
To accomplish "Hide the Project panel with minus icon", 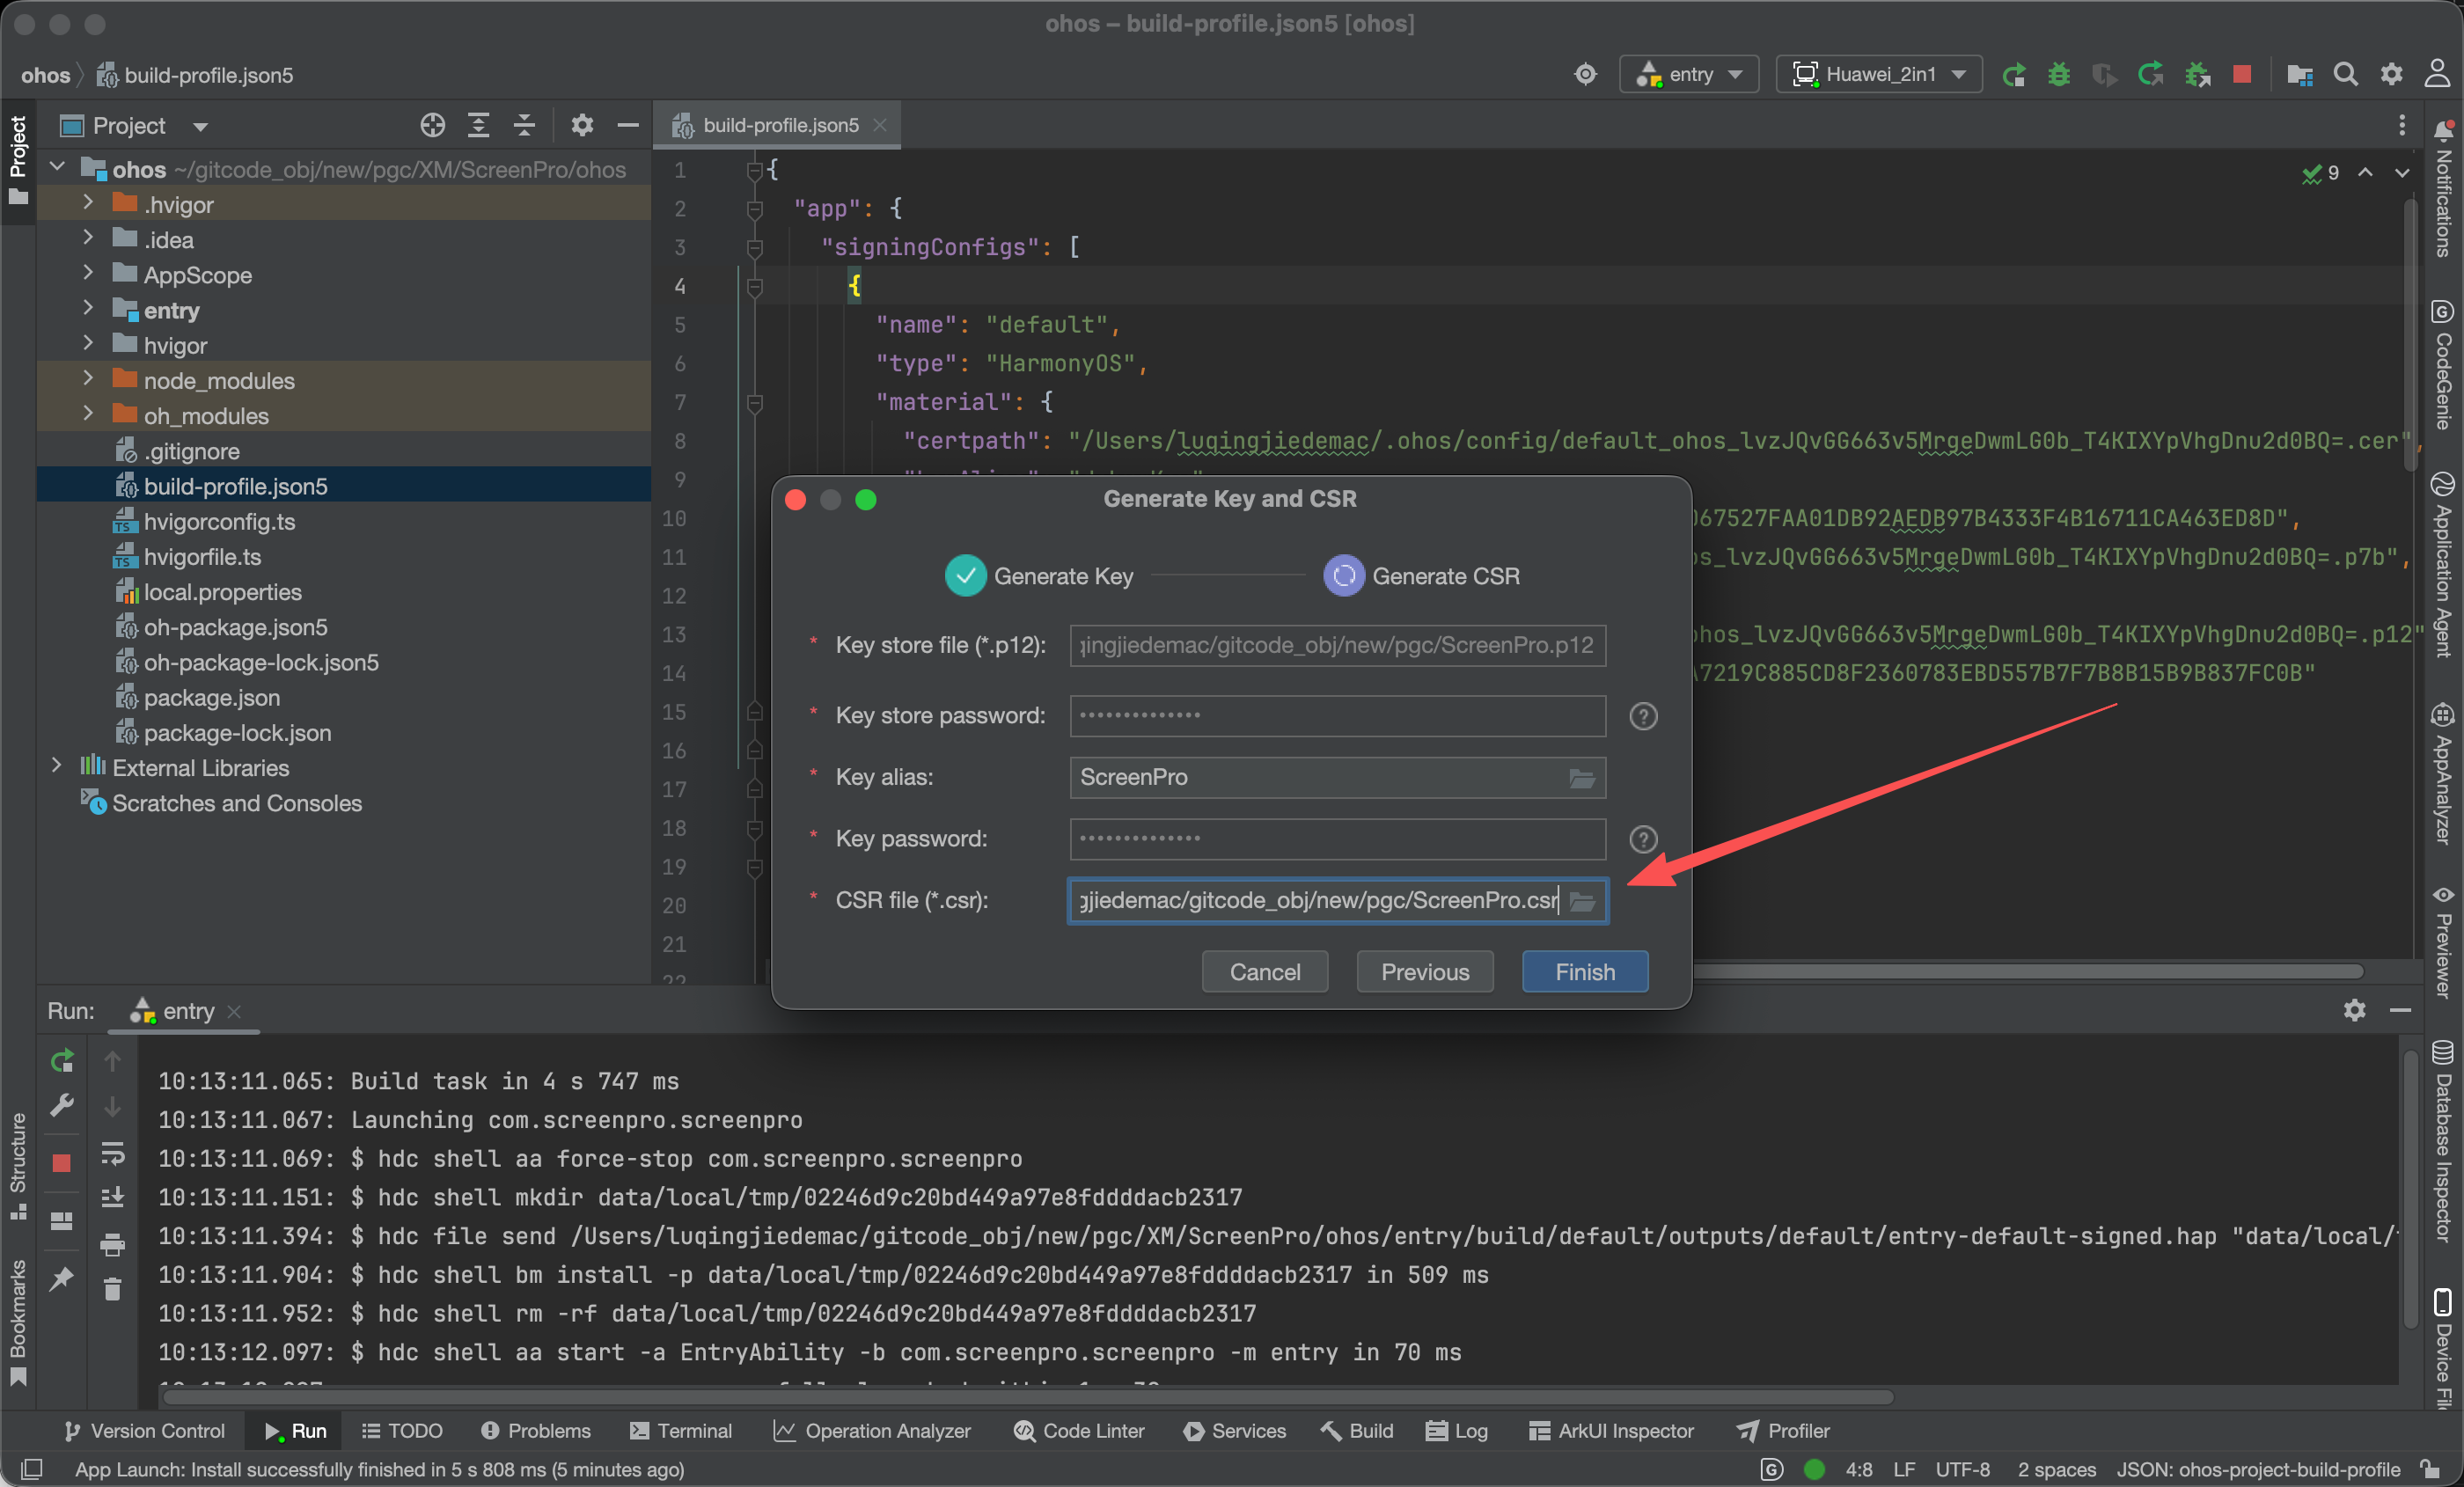I will [628, 125].
